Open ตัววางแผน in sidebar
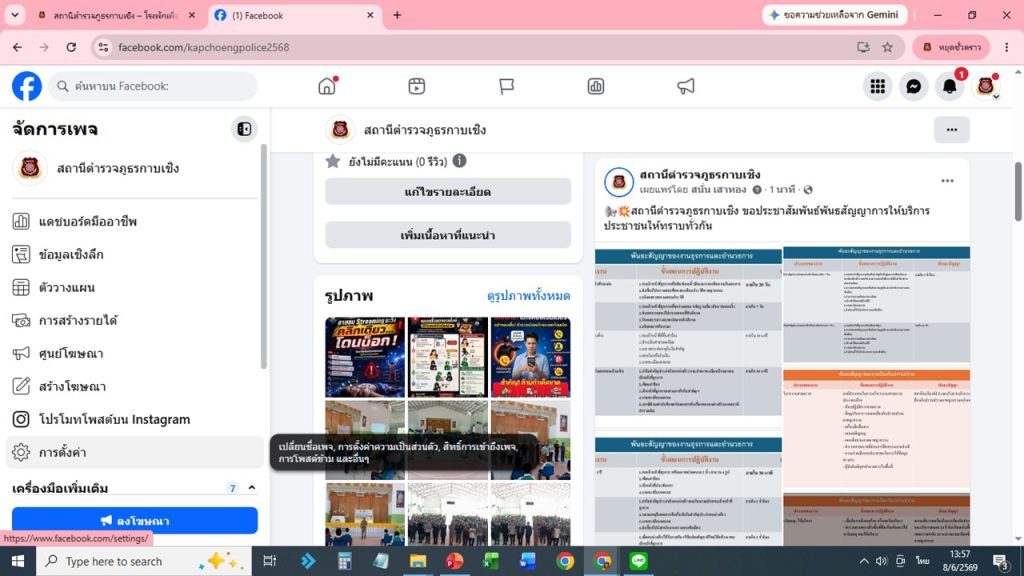Screen dimensions: 1024x576 [x=135, y=287]
